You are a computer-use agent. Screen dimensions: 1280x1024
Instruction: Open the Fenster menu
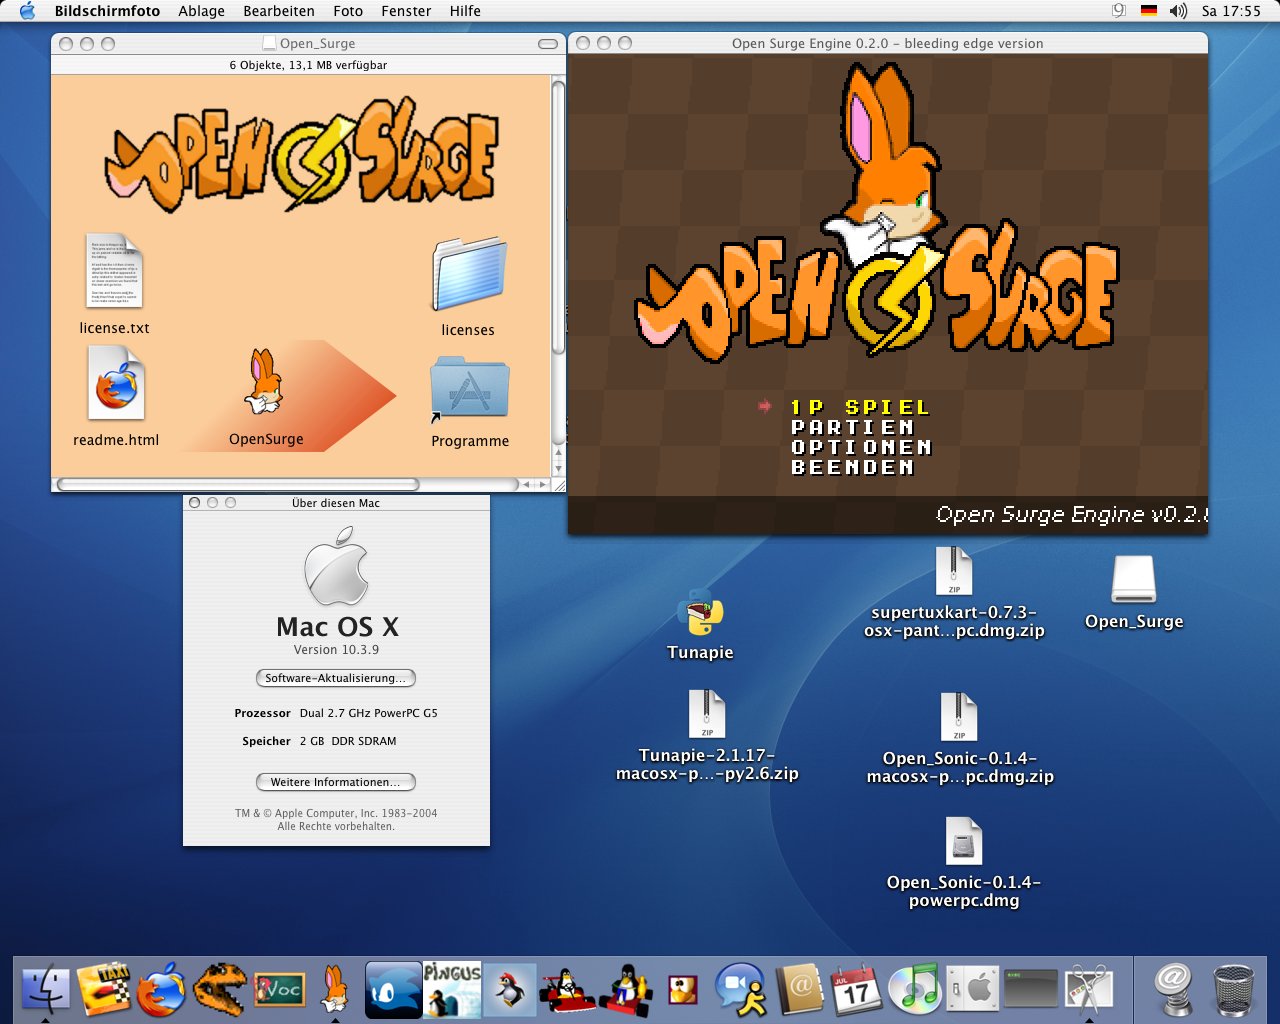tap(406, 11)
